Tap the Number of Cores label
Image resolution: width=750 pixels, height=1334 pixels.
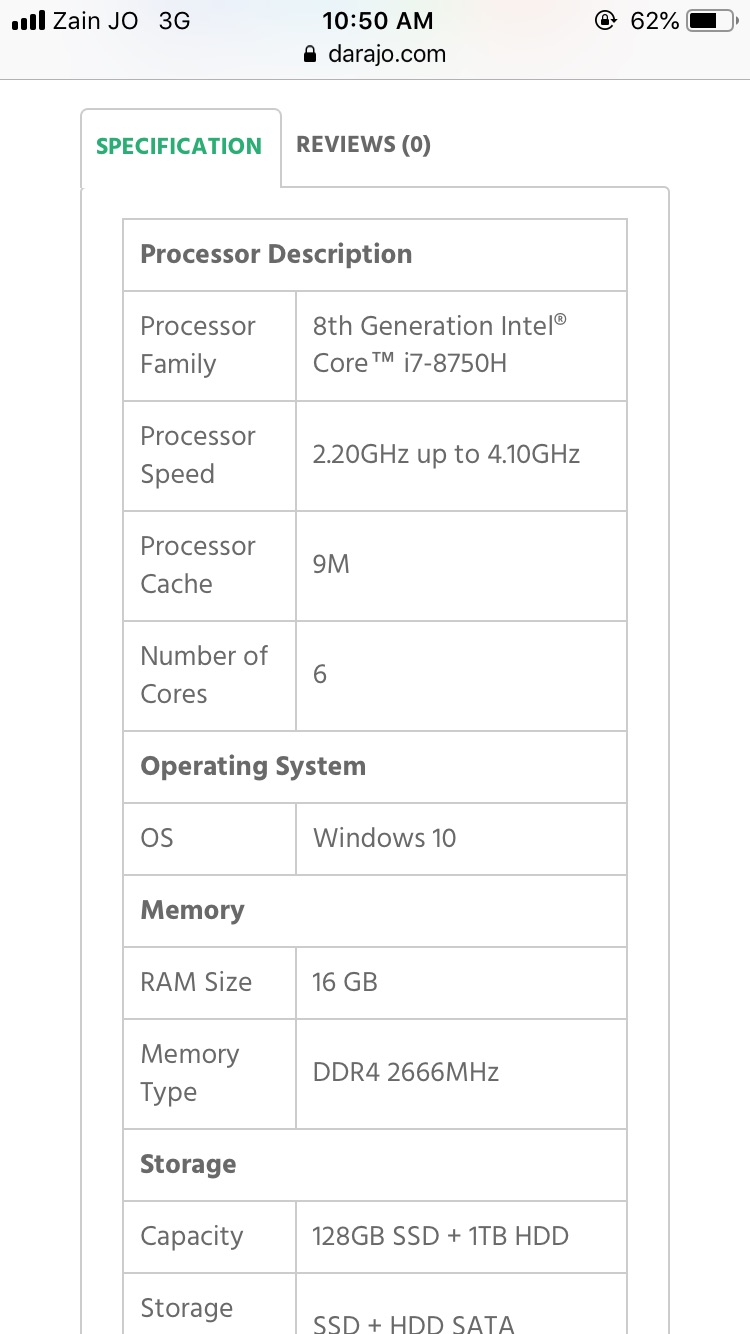click(204, 675)
